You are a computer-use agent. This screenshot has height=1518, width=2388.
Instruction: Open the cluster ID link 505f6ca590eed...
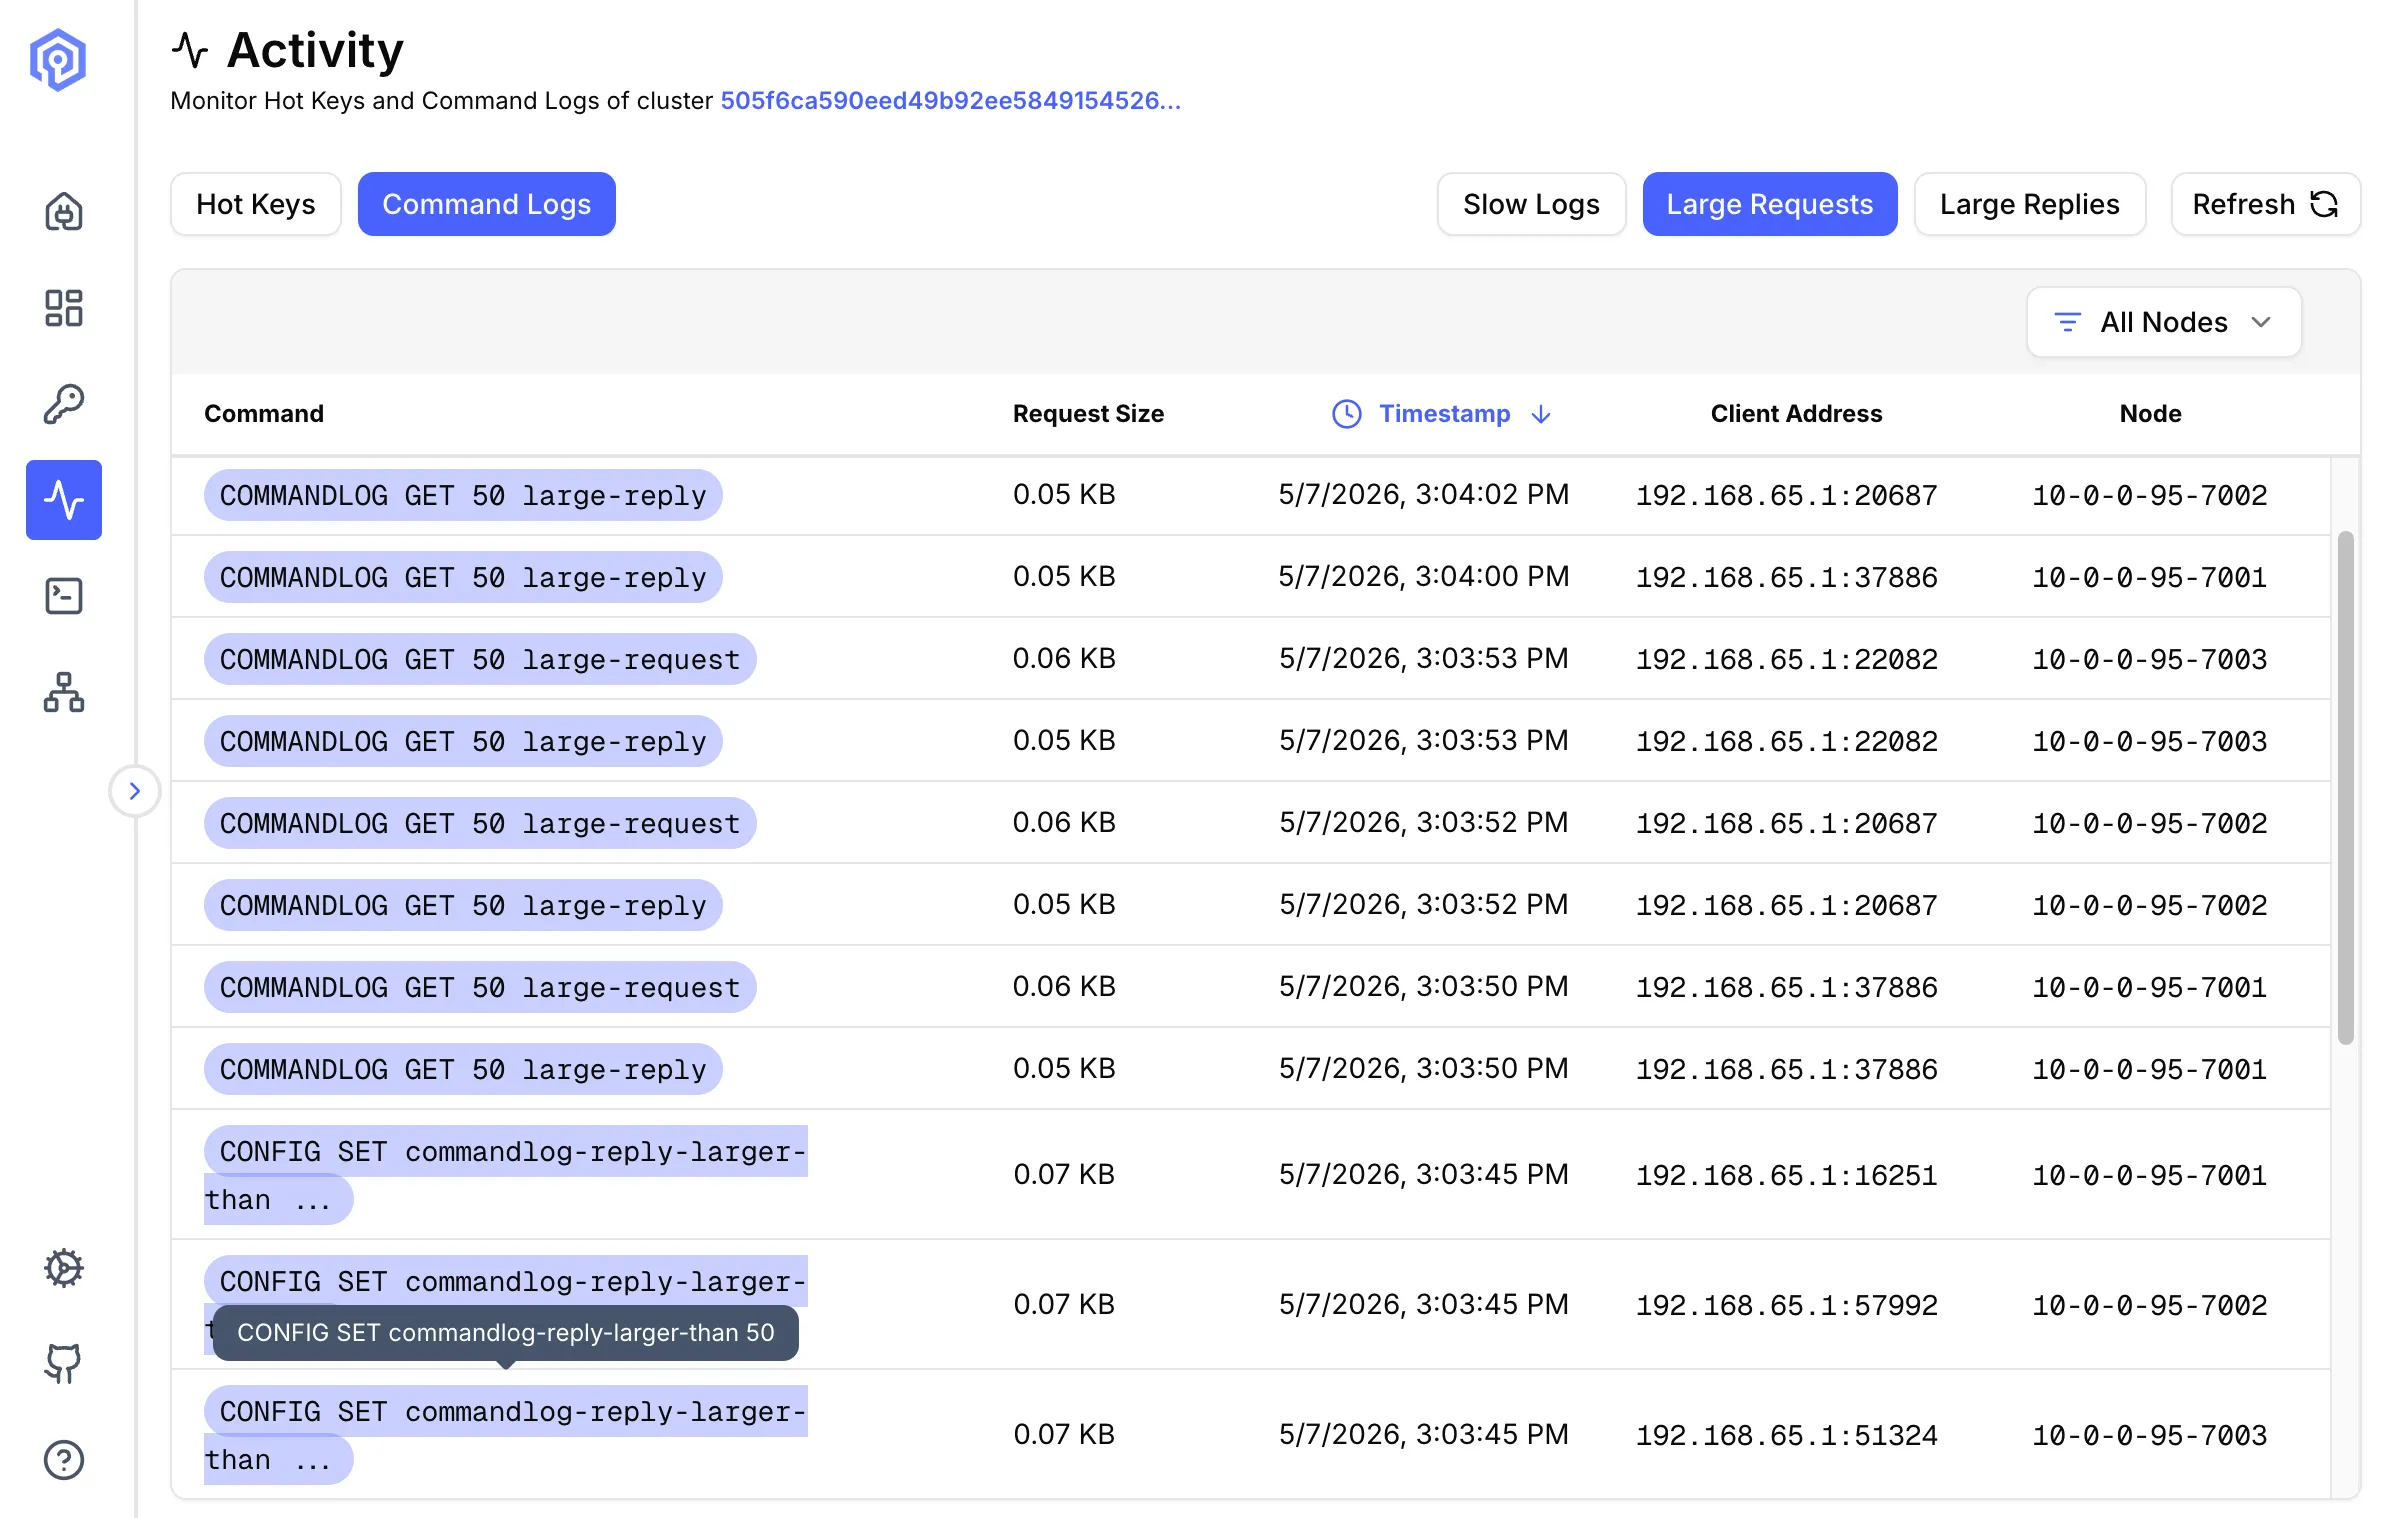(x=950, y=101)
